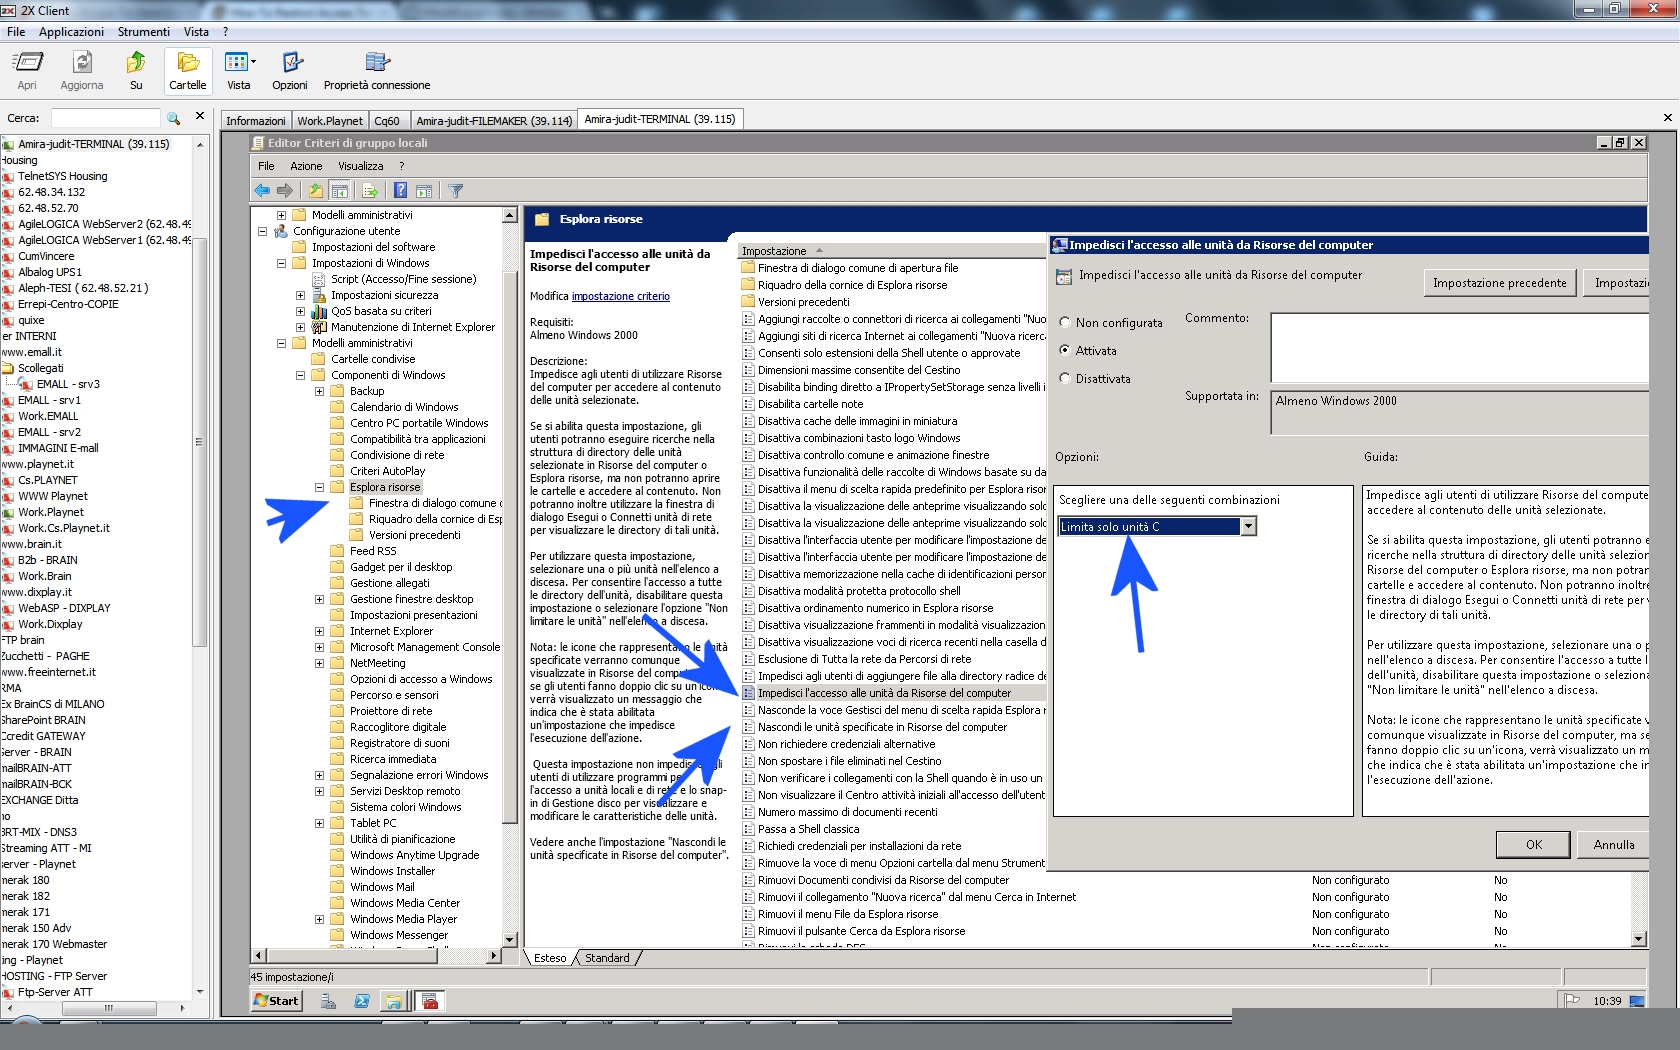The image size is (1680, 1050).
Task: Open Proprietà connessione from toolbar
Action: [x=376, y=70]
